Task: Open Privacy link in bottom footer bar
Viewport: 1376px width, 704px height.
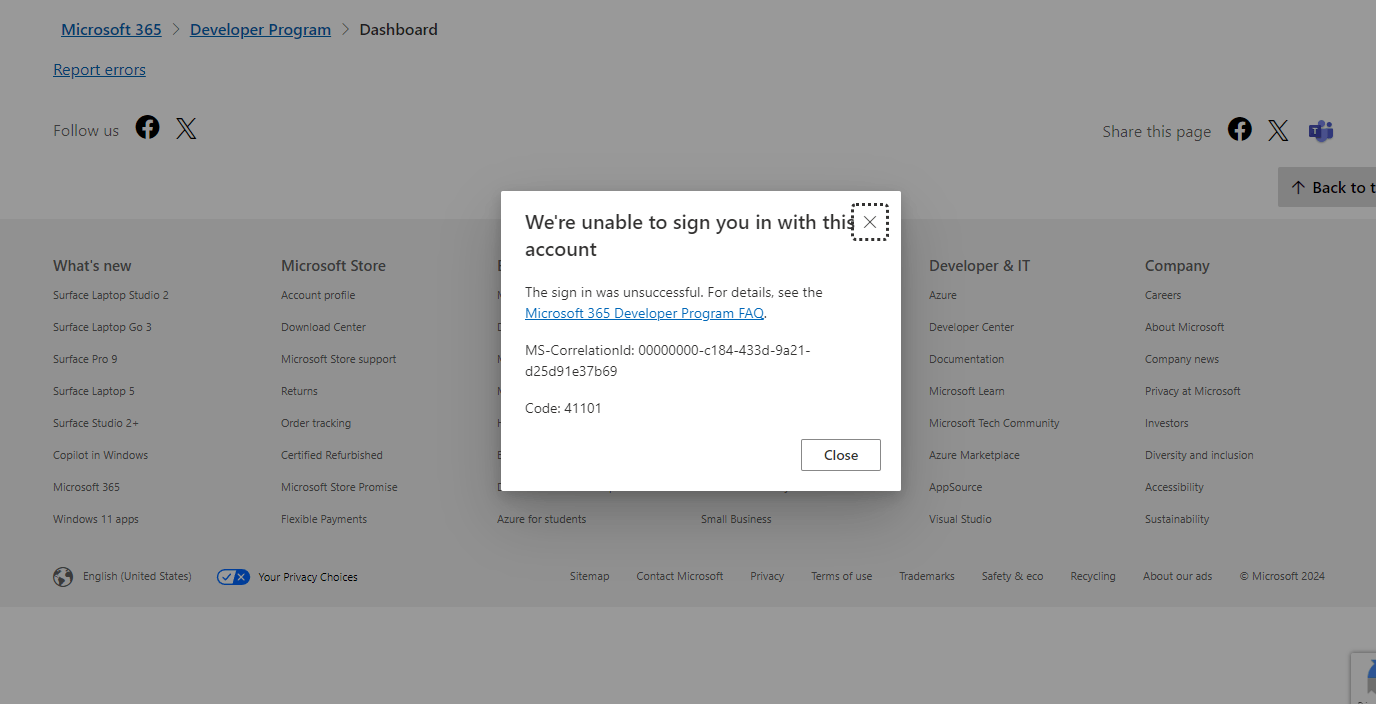Action: (x=767, y=576)
